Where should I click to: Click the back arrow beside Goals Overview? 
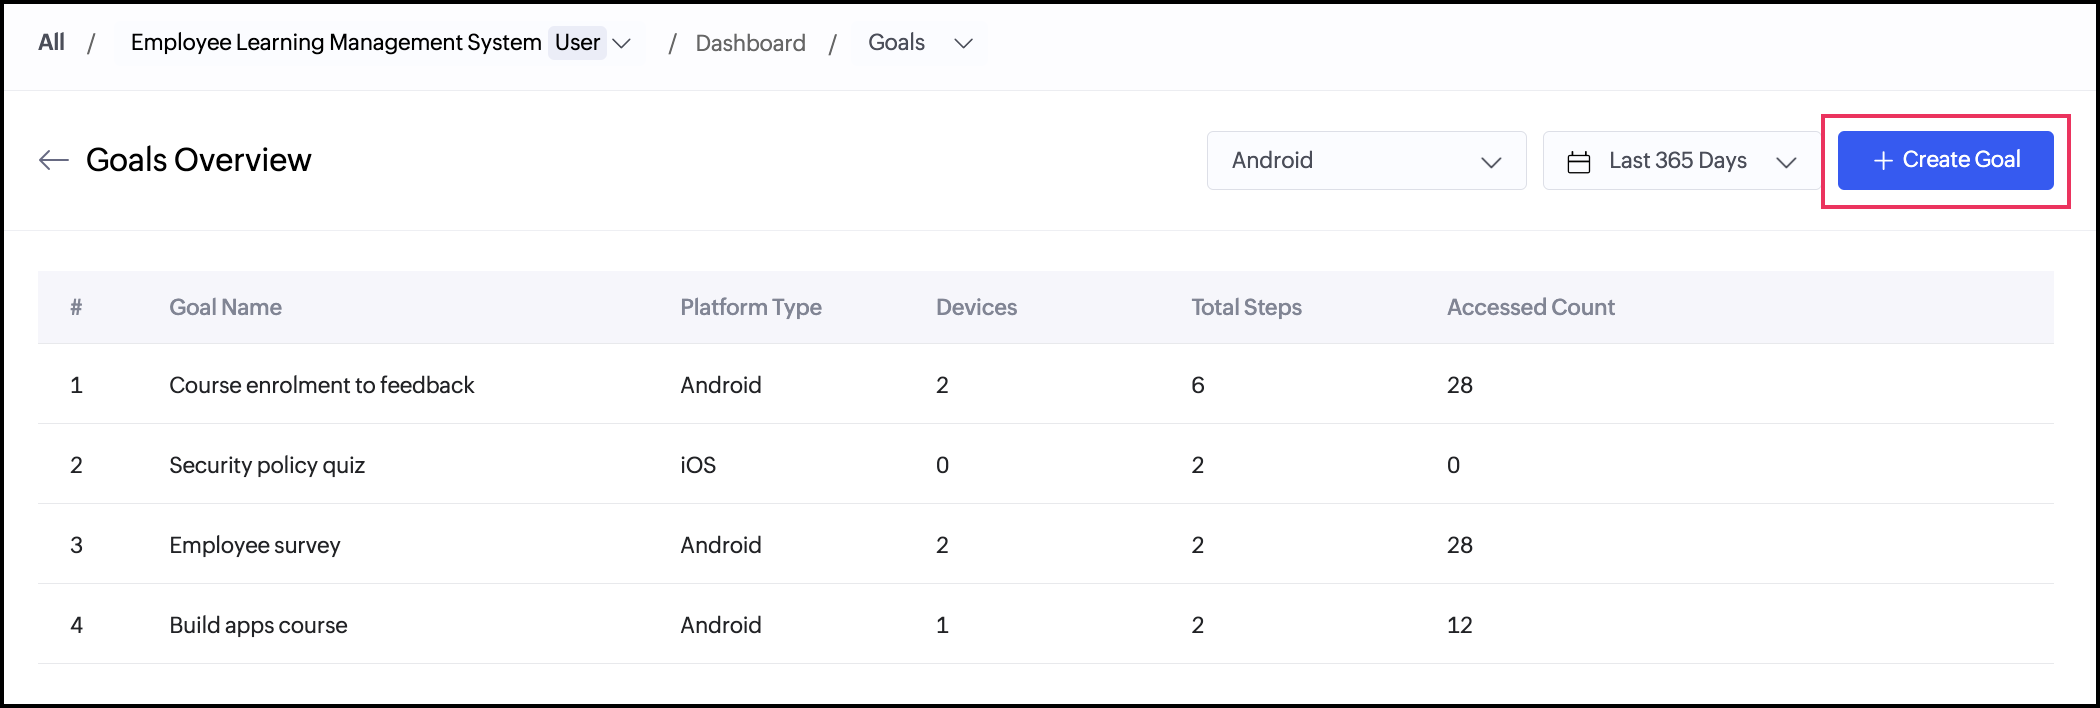tap(53, 160)
